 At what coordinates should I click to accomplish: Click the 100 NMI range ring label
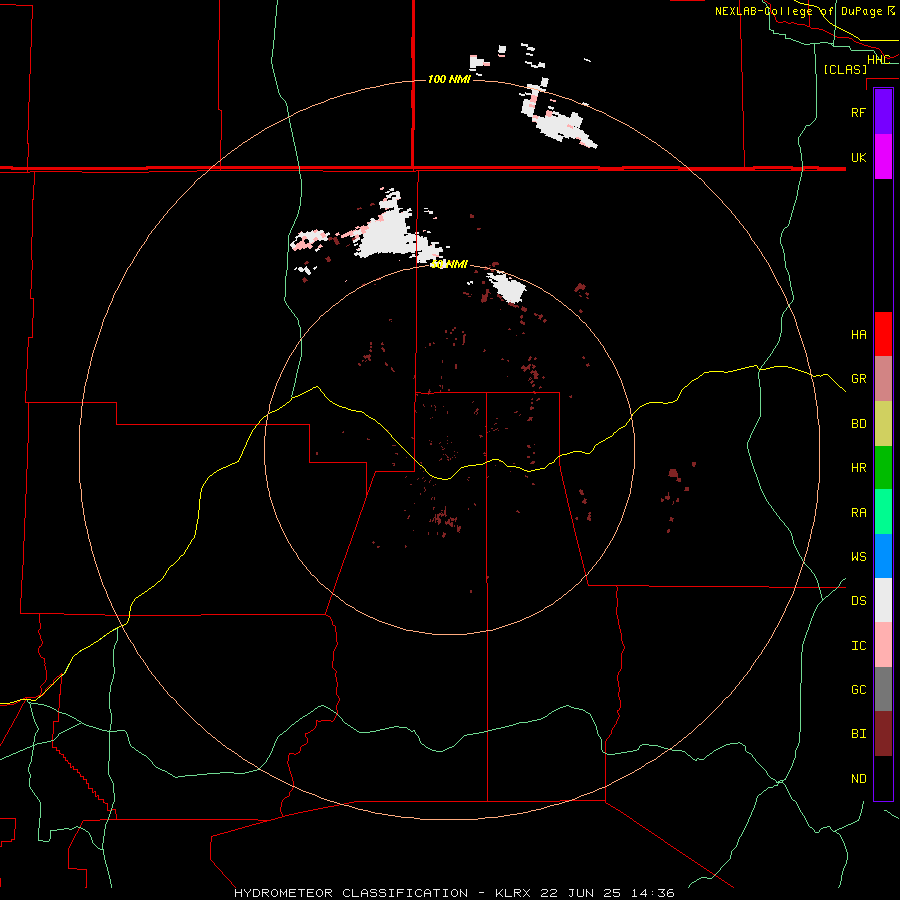[449, 79]
